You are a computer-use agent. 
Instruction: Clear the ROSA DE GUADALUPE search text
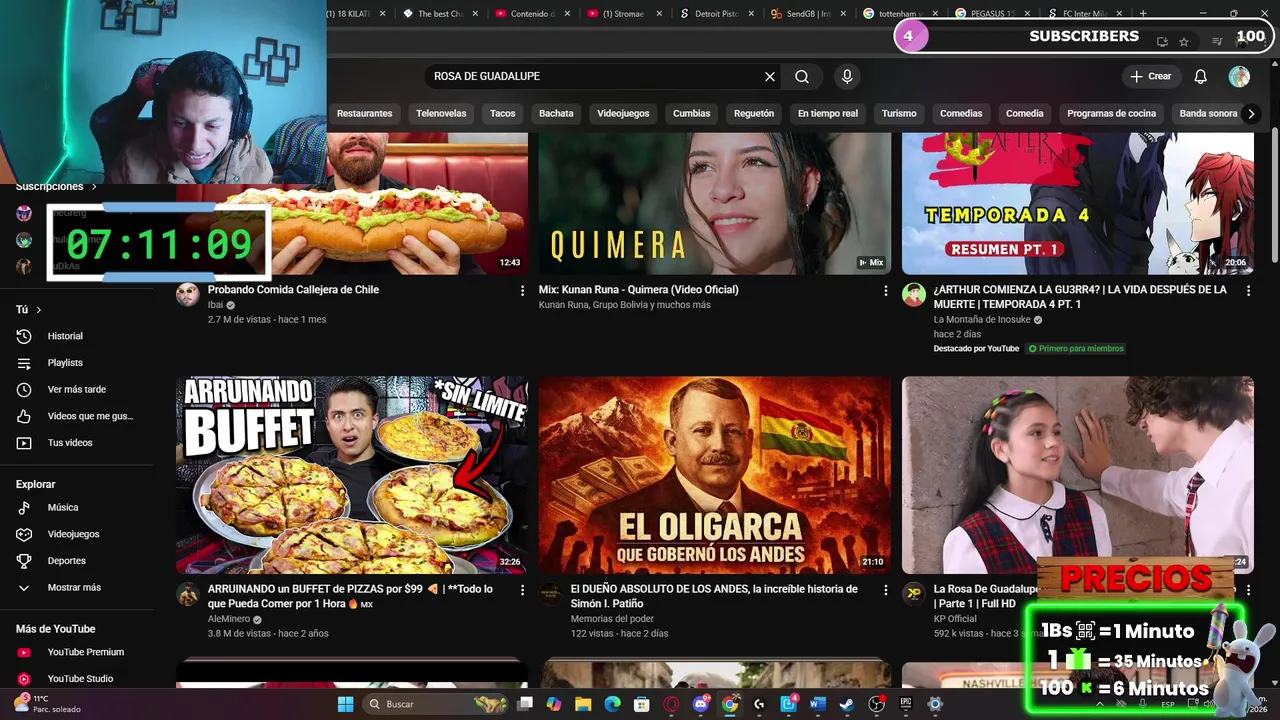click(770, 77)
